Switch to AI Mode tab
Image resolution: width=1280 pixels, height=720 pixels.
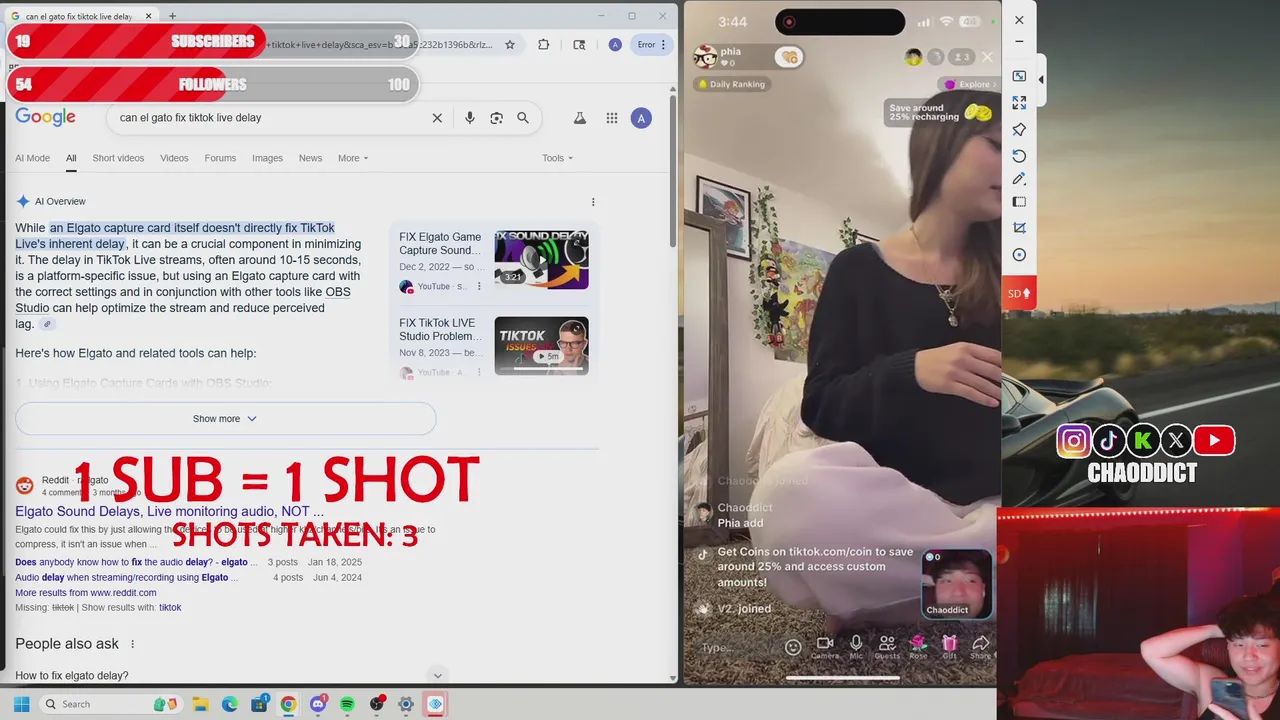32,158
